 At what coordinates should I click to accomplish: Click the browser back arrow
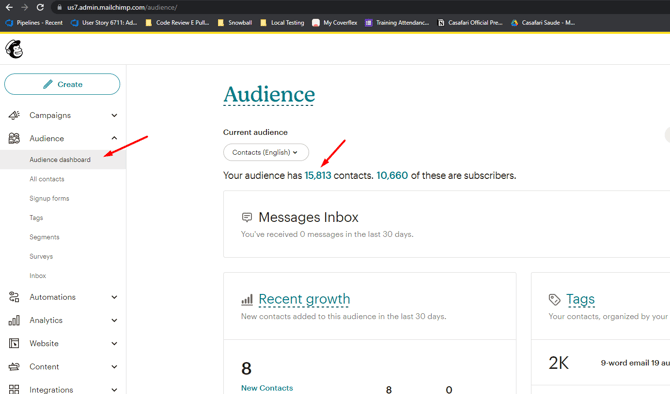9,7
